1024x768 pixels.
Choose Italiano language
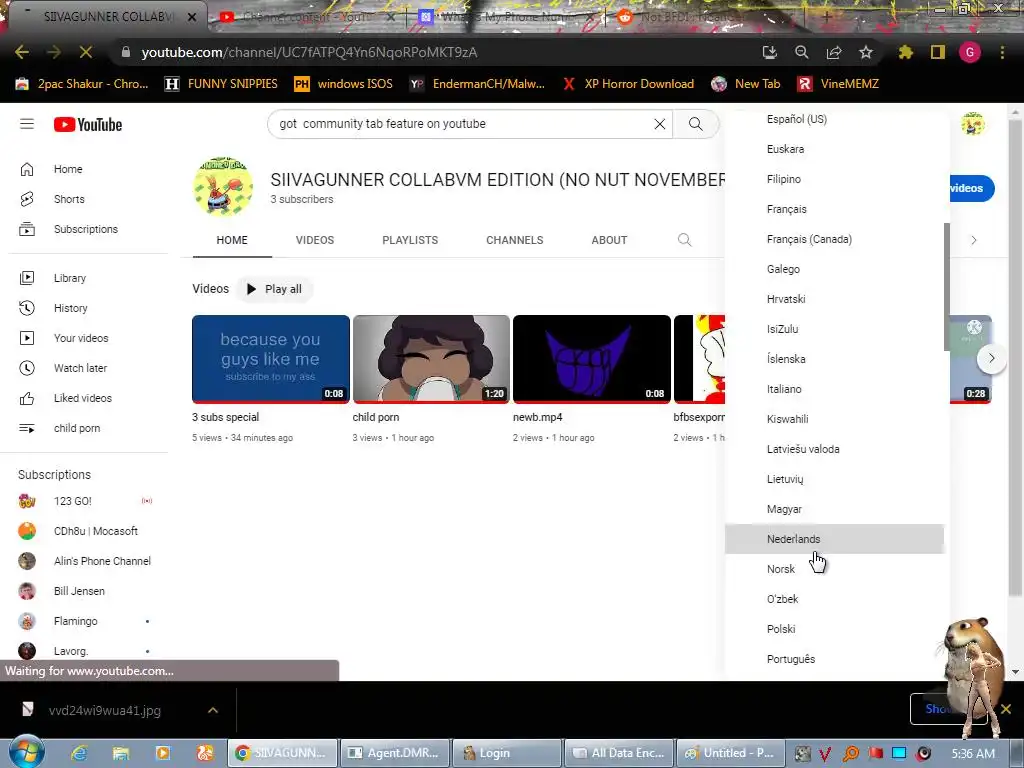[835, 389]
